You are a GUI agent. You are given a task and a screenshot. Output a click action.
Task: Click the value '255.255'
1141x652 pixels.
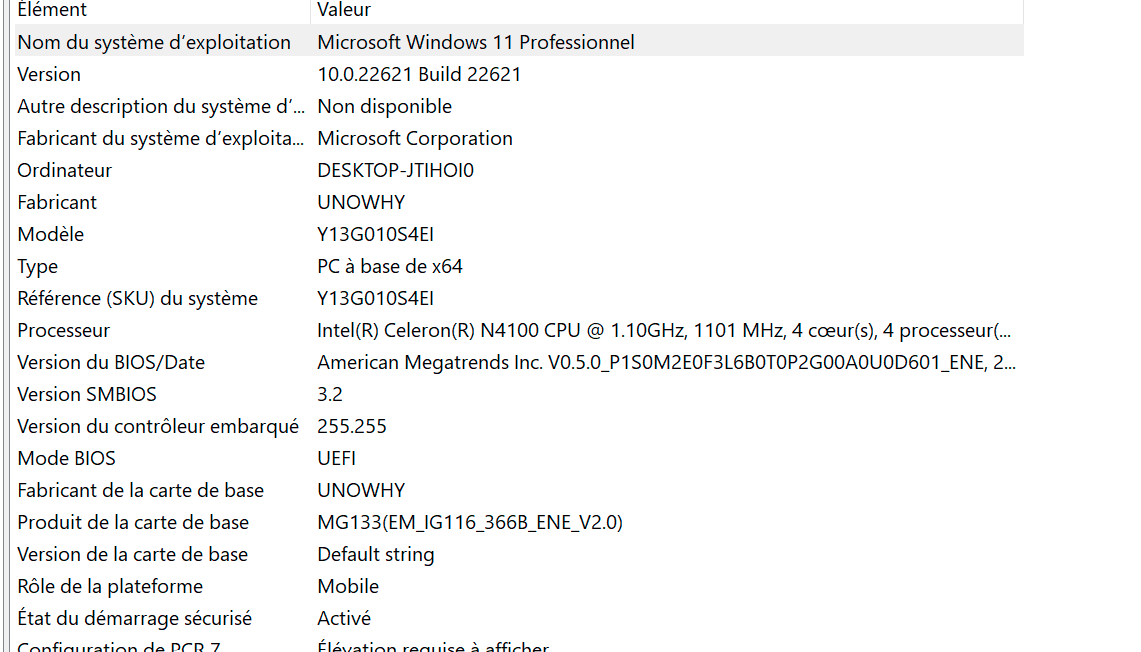pyautogui.click(x=351, y=426)
